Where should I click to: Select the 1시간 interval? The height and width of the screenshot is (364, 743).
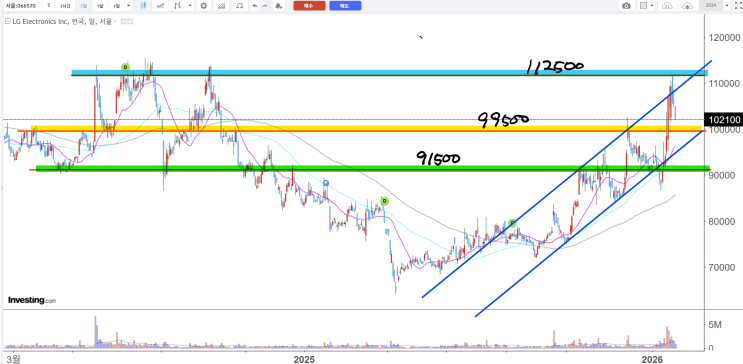[65, 6]
